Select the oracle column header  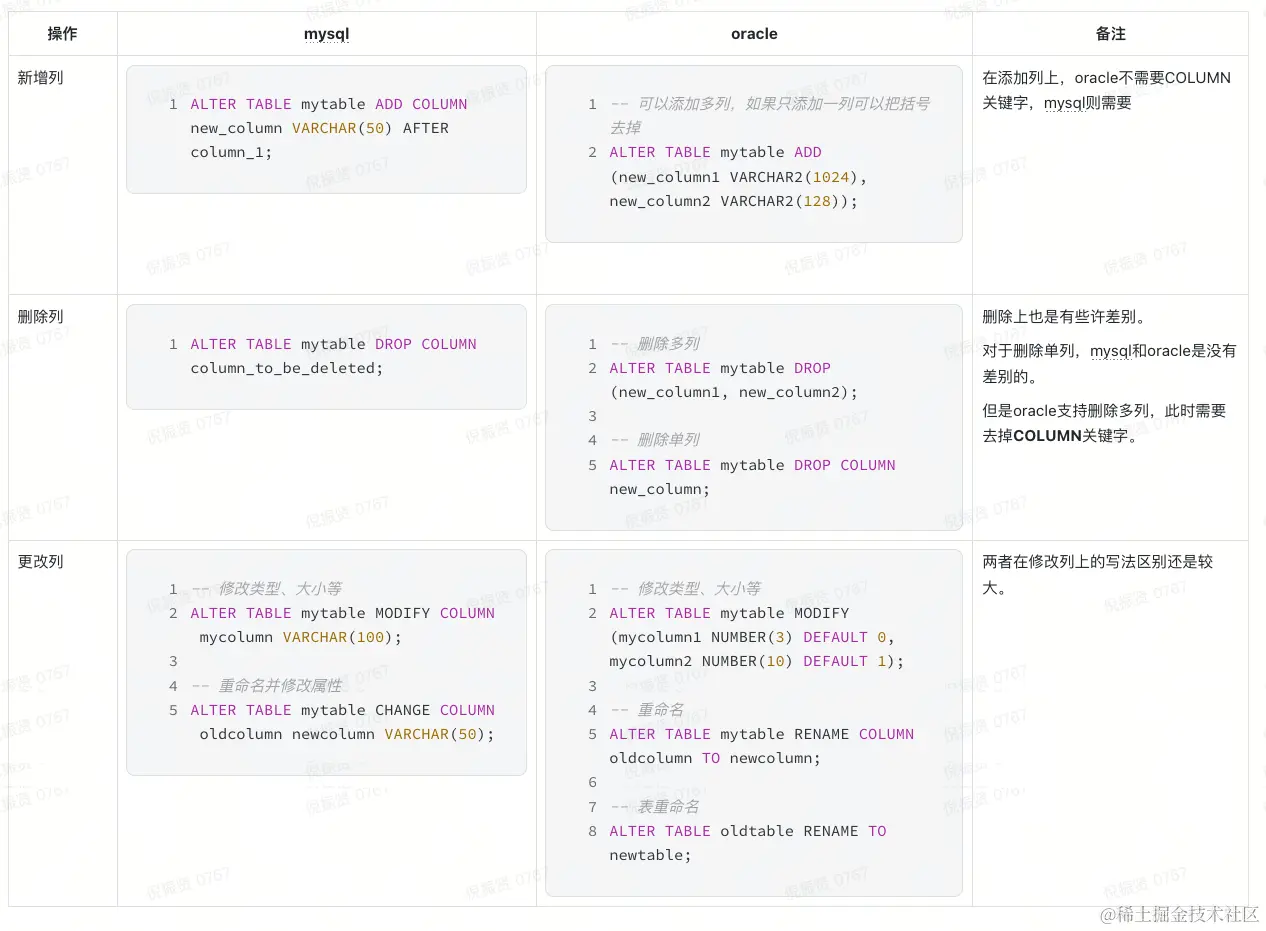(x=753, y=33)
